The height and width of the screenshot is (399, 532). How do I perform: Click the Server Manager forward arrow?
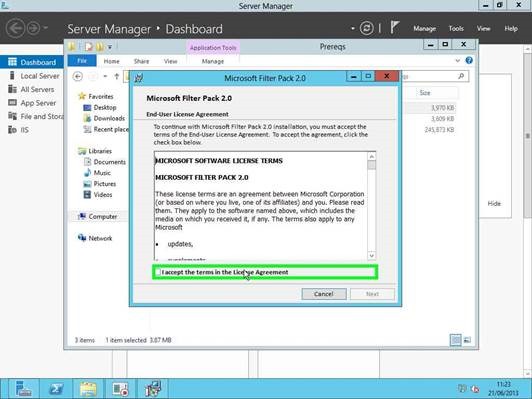tap(33, 28)
